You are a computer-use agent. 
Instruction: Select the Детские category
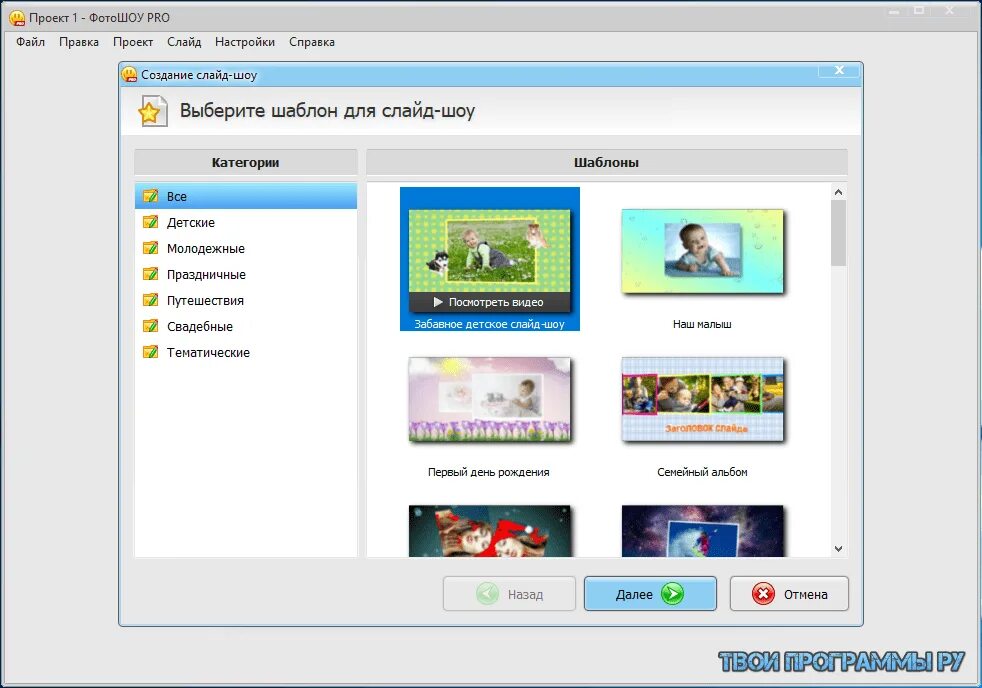(246, 222)
